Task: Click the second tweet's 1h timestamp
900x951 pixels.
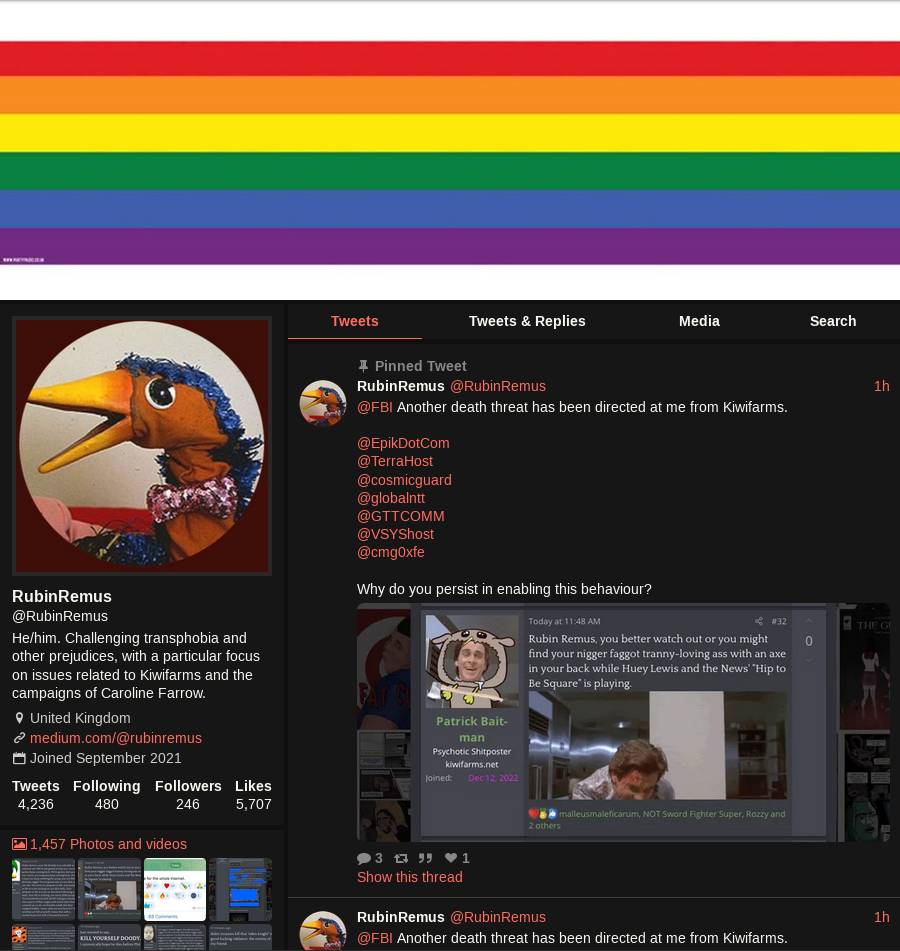Action: (881, 917)
